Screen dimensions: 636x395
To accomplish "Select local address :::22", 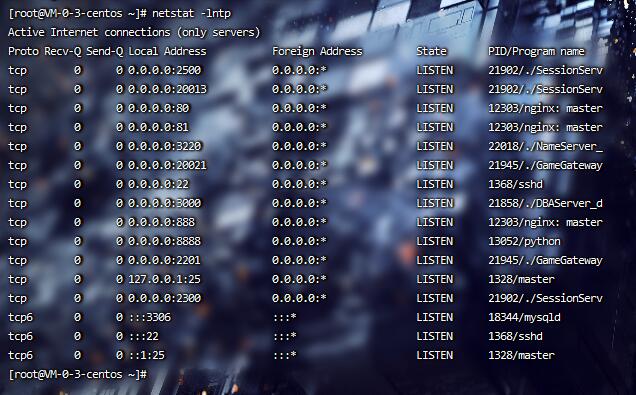I will click(144, 336).
